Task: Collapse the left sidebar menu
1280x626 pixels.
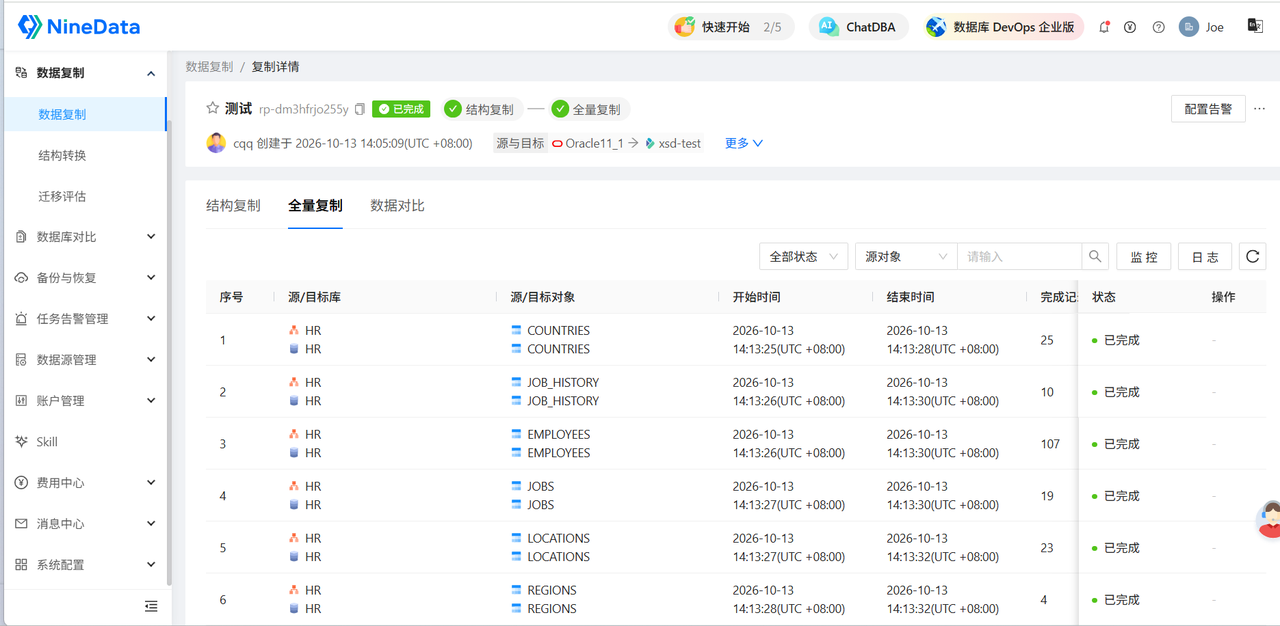Action: [151, 606]
